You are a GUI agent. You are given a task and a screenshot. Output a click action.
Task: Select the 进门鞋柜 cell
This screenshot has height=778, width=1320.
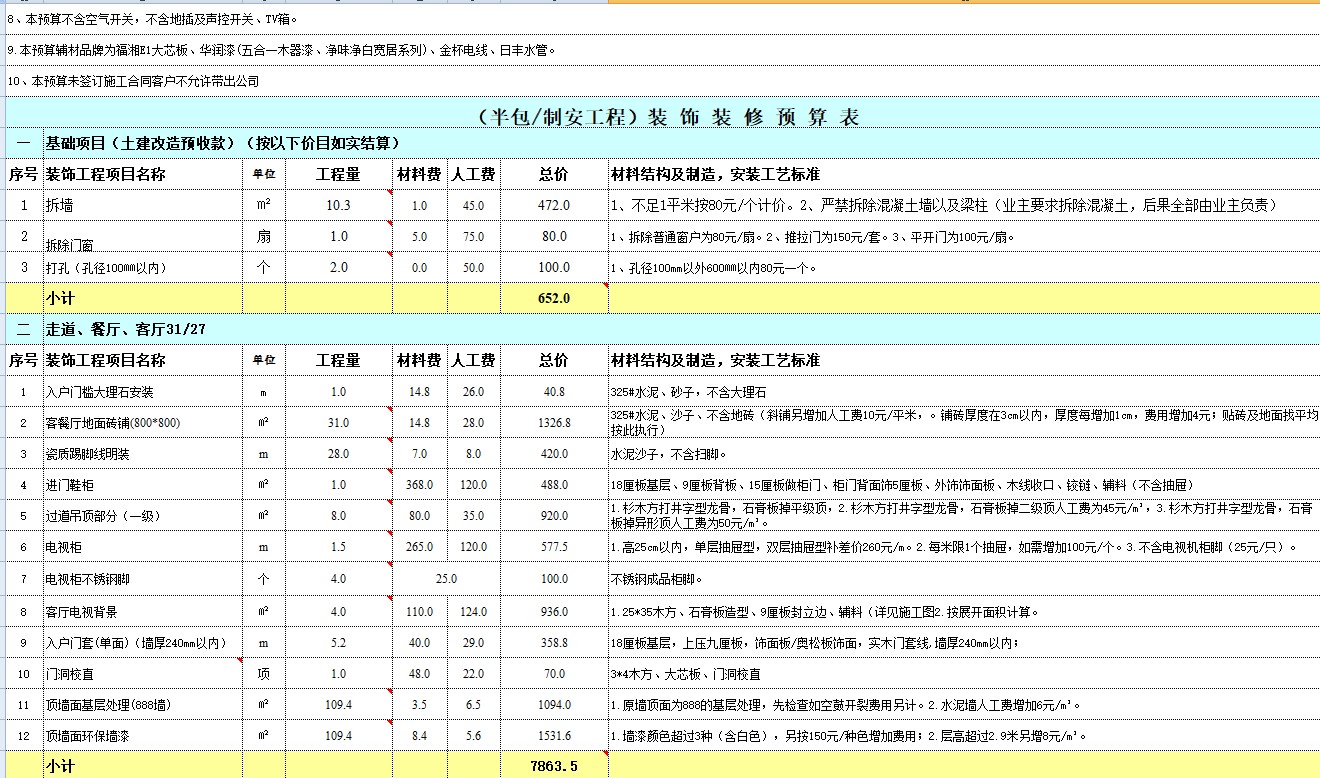tap(143, 485)
